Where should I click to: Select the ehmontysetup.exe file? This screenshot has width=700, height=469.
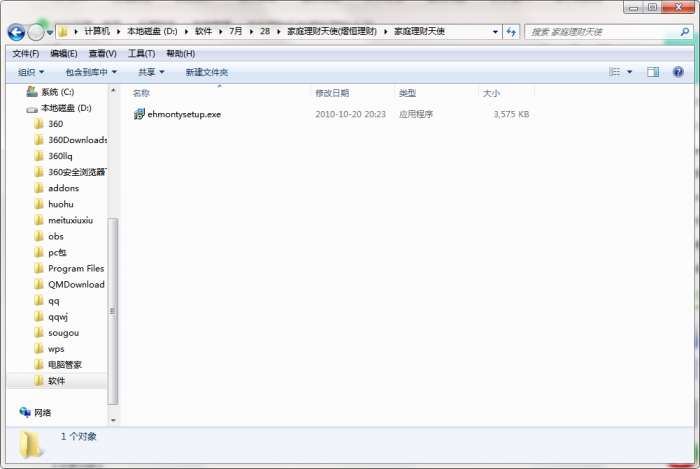[184, 114]
